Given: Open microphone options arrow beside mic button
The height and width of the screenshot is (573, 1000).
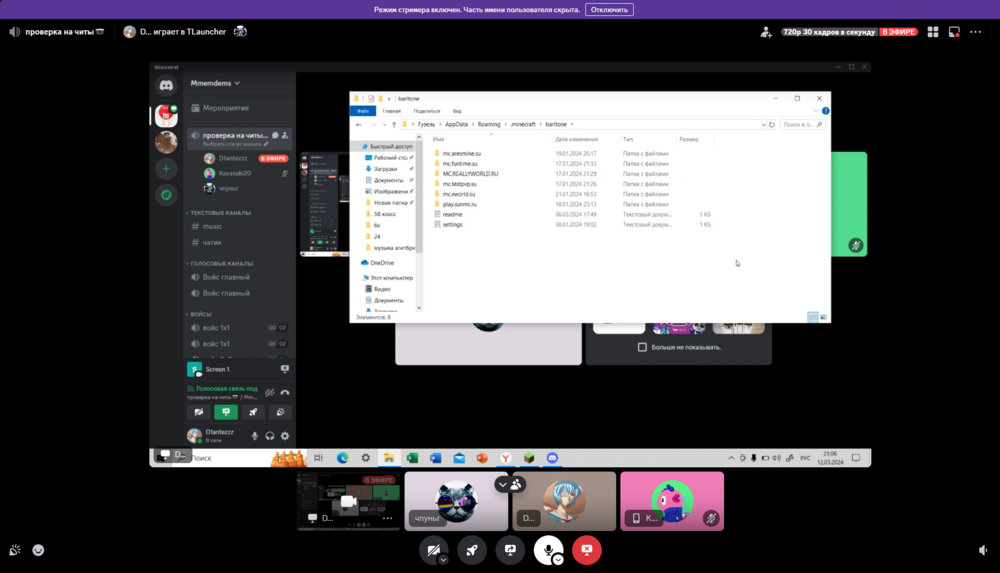Looking at the screenshot, I should tap(558, 560).
